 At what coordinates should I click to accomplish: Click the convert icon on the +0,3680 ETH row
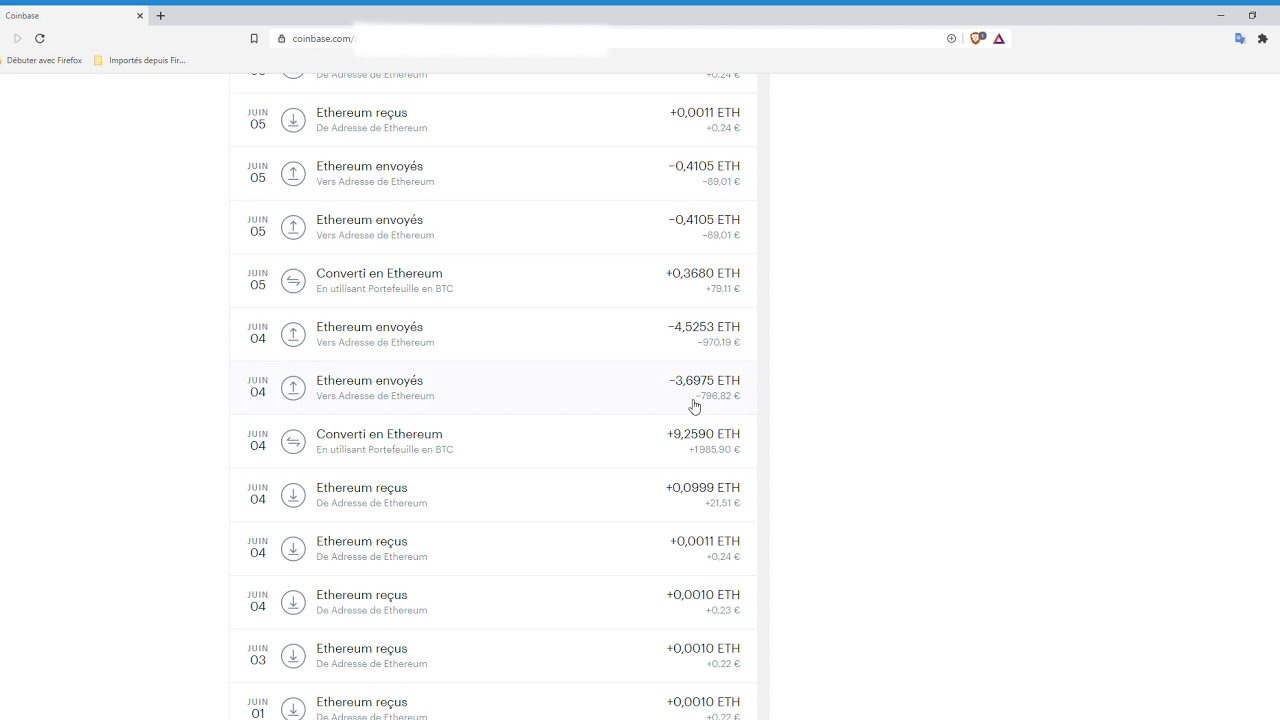pos(293,281)
